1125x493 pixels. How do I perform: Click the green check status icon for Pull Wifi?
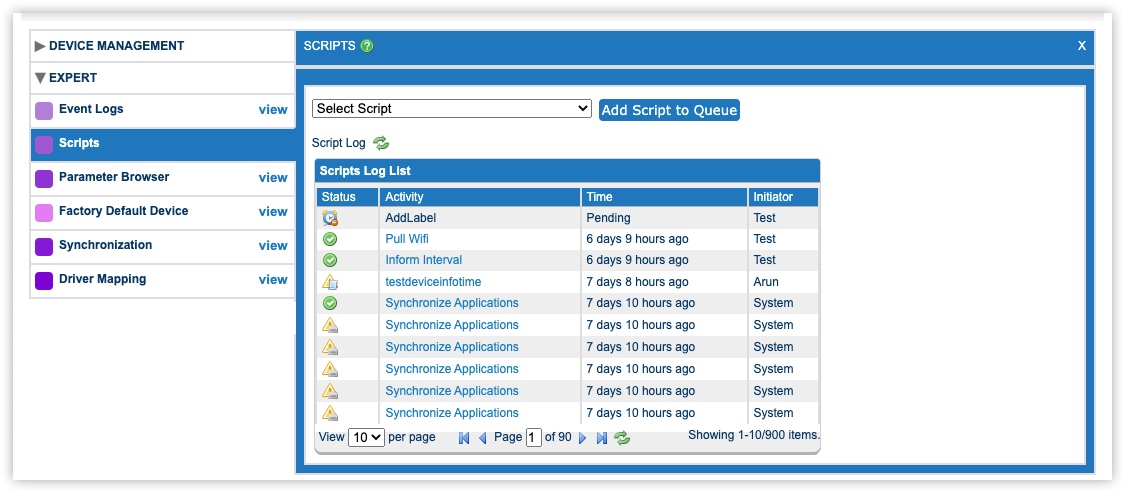pos(330,239)
